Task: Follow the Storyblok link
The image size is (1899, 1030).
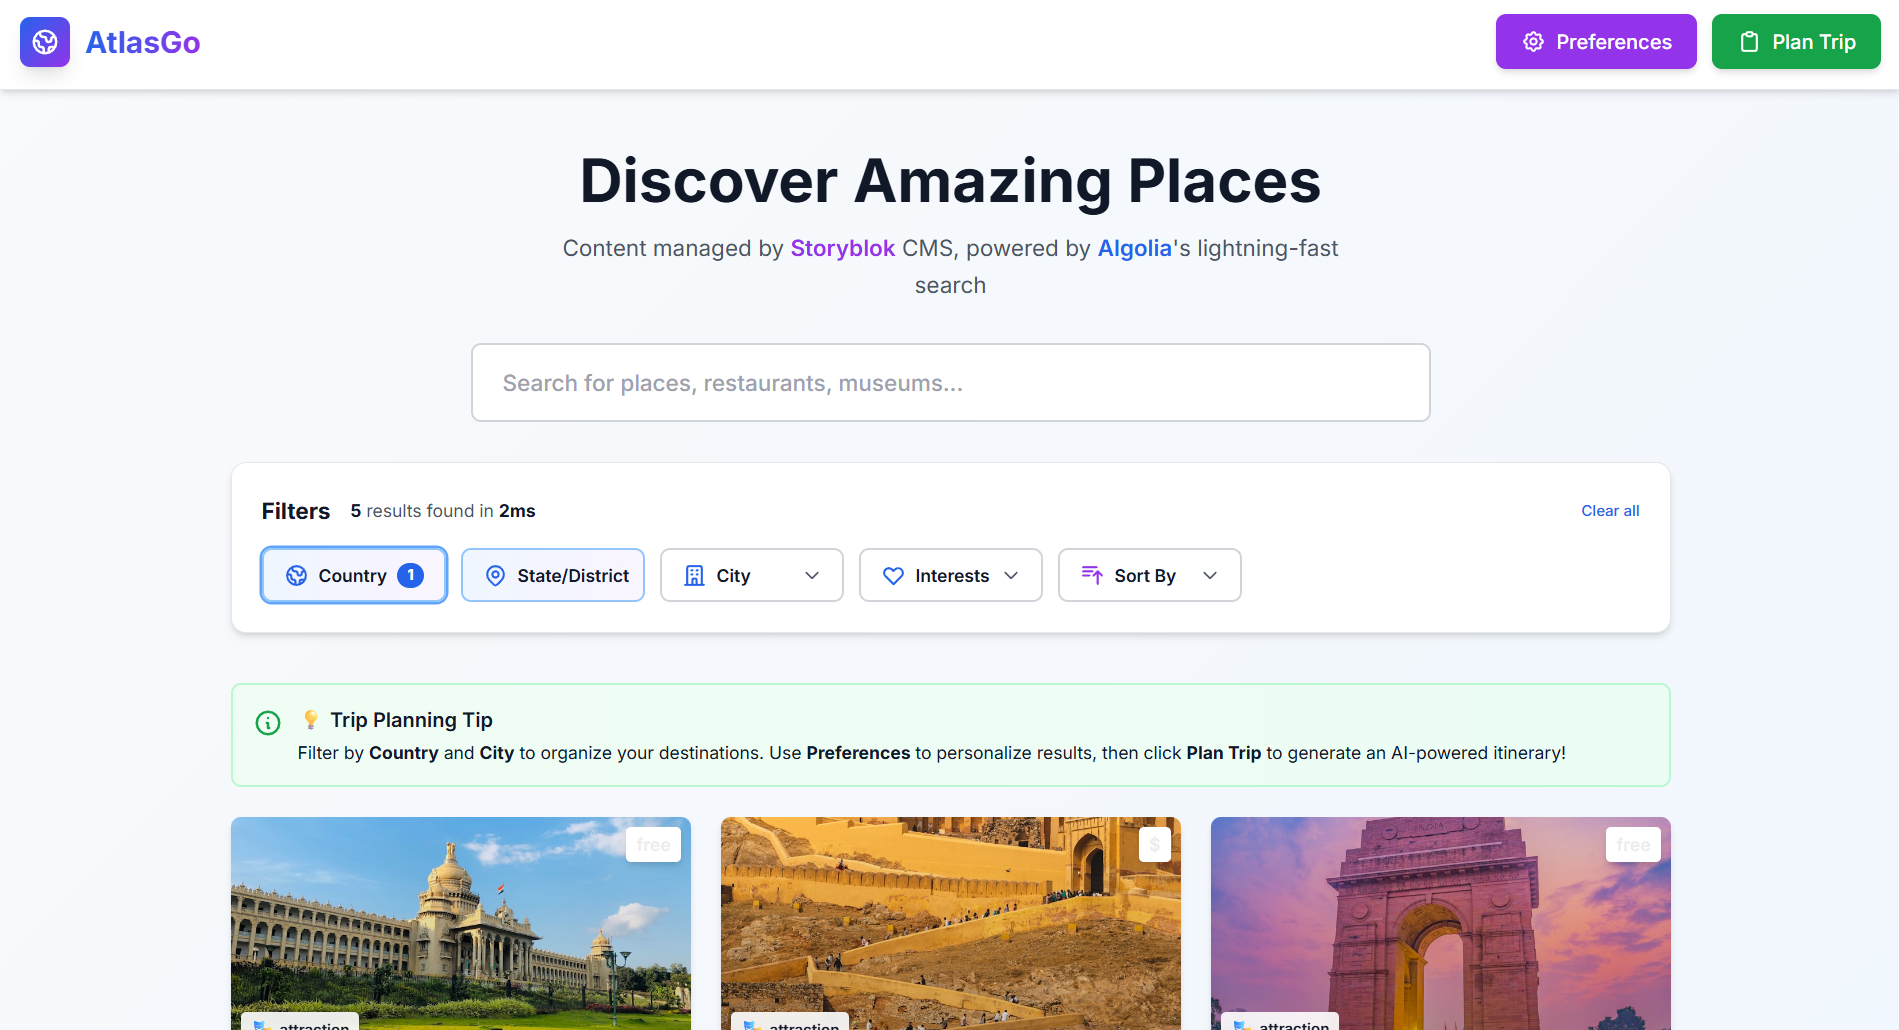Action: 843,248
